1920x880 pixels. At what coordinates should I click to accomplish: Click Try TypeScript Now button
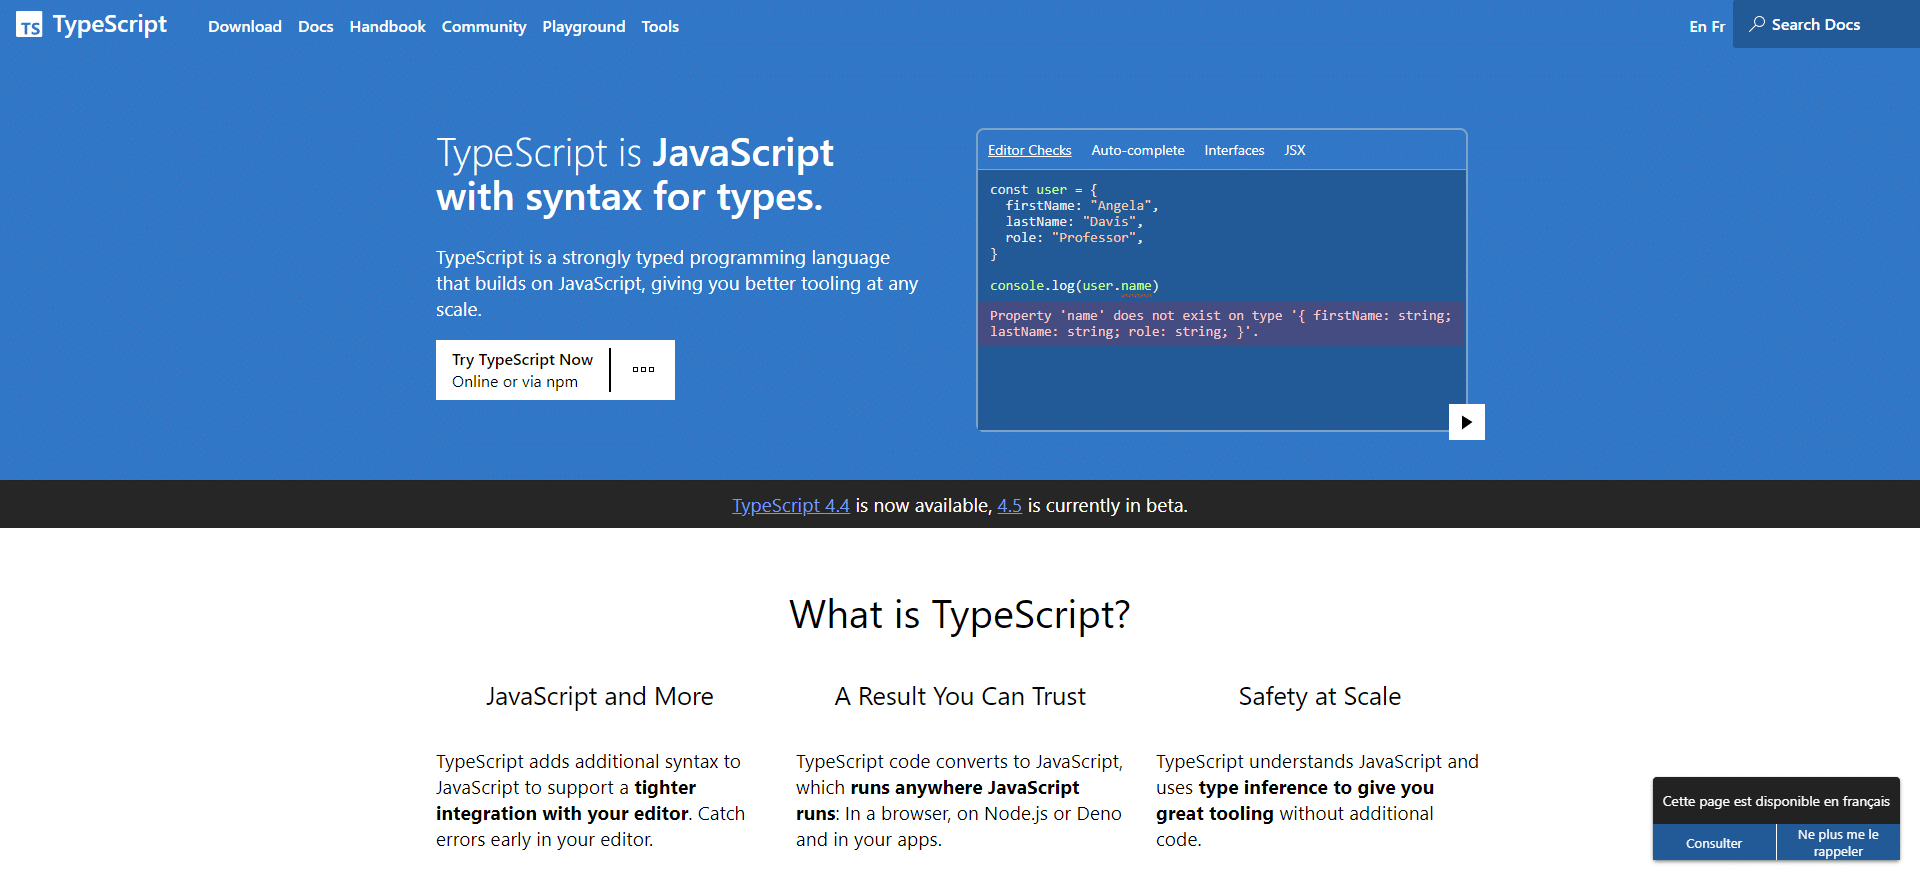coord(522,370)
